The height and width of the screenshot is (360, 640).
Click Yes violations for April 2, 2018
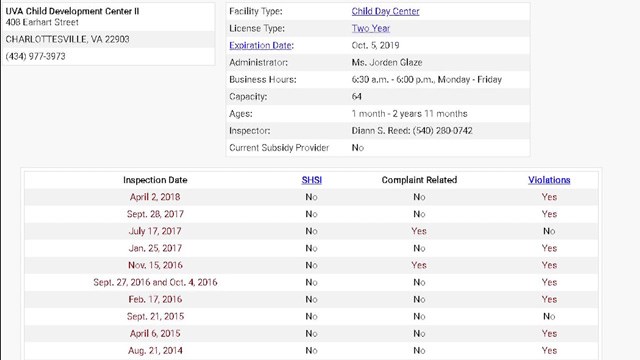pyautogui.click(x=549, y=197)
